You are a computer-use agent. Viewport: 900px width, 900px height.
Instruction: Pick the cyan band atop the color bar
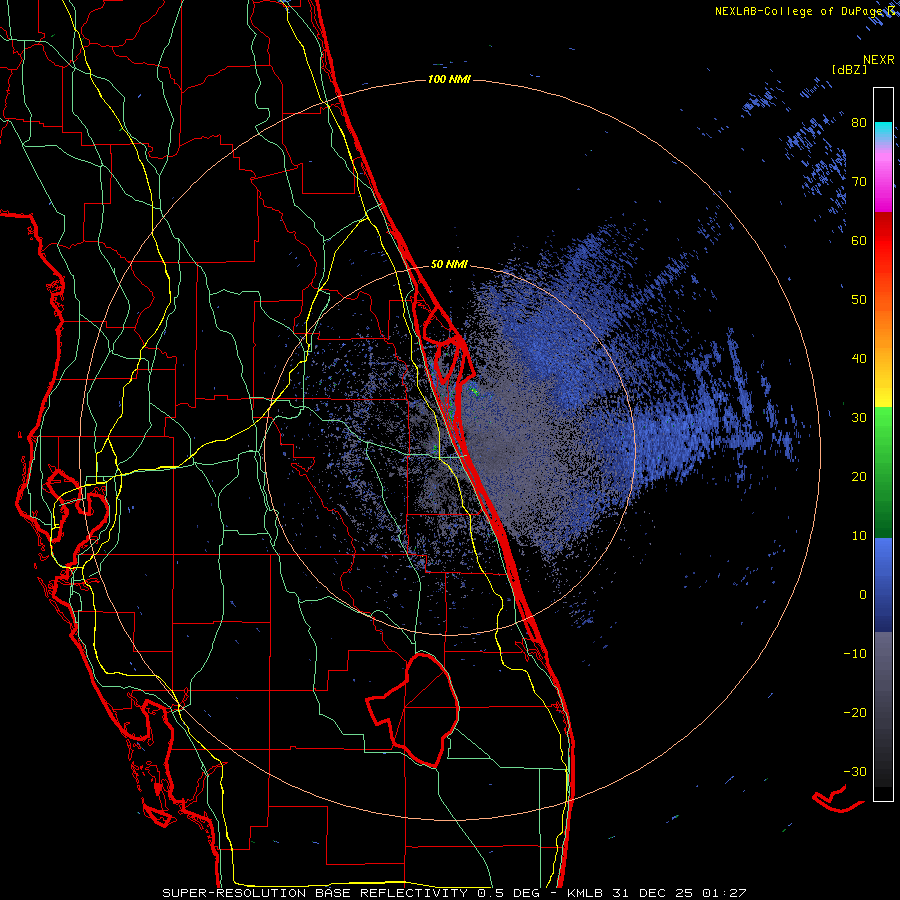point(883,131)
